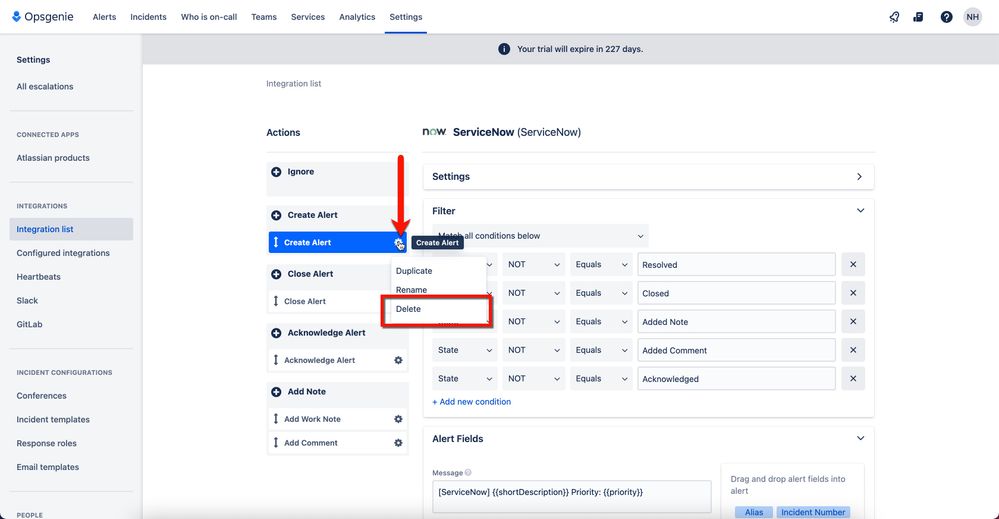Click plus icon next to Add Note
999x519 pixels.
coord(276,392)
